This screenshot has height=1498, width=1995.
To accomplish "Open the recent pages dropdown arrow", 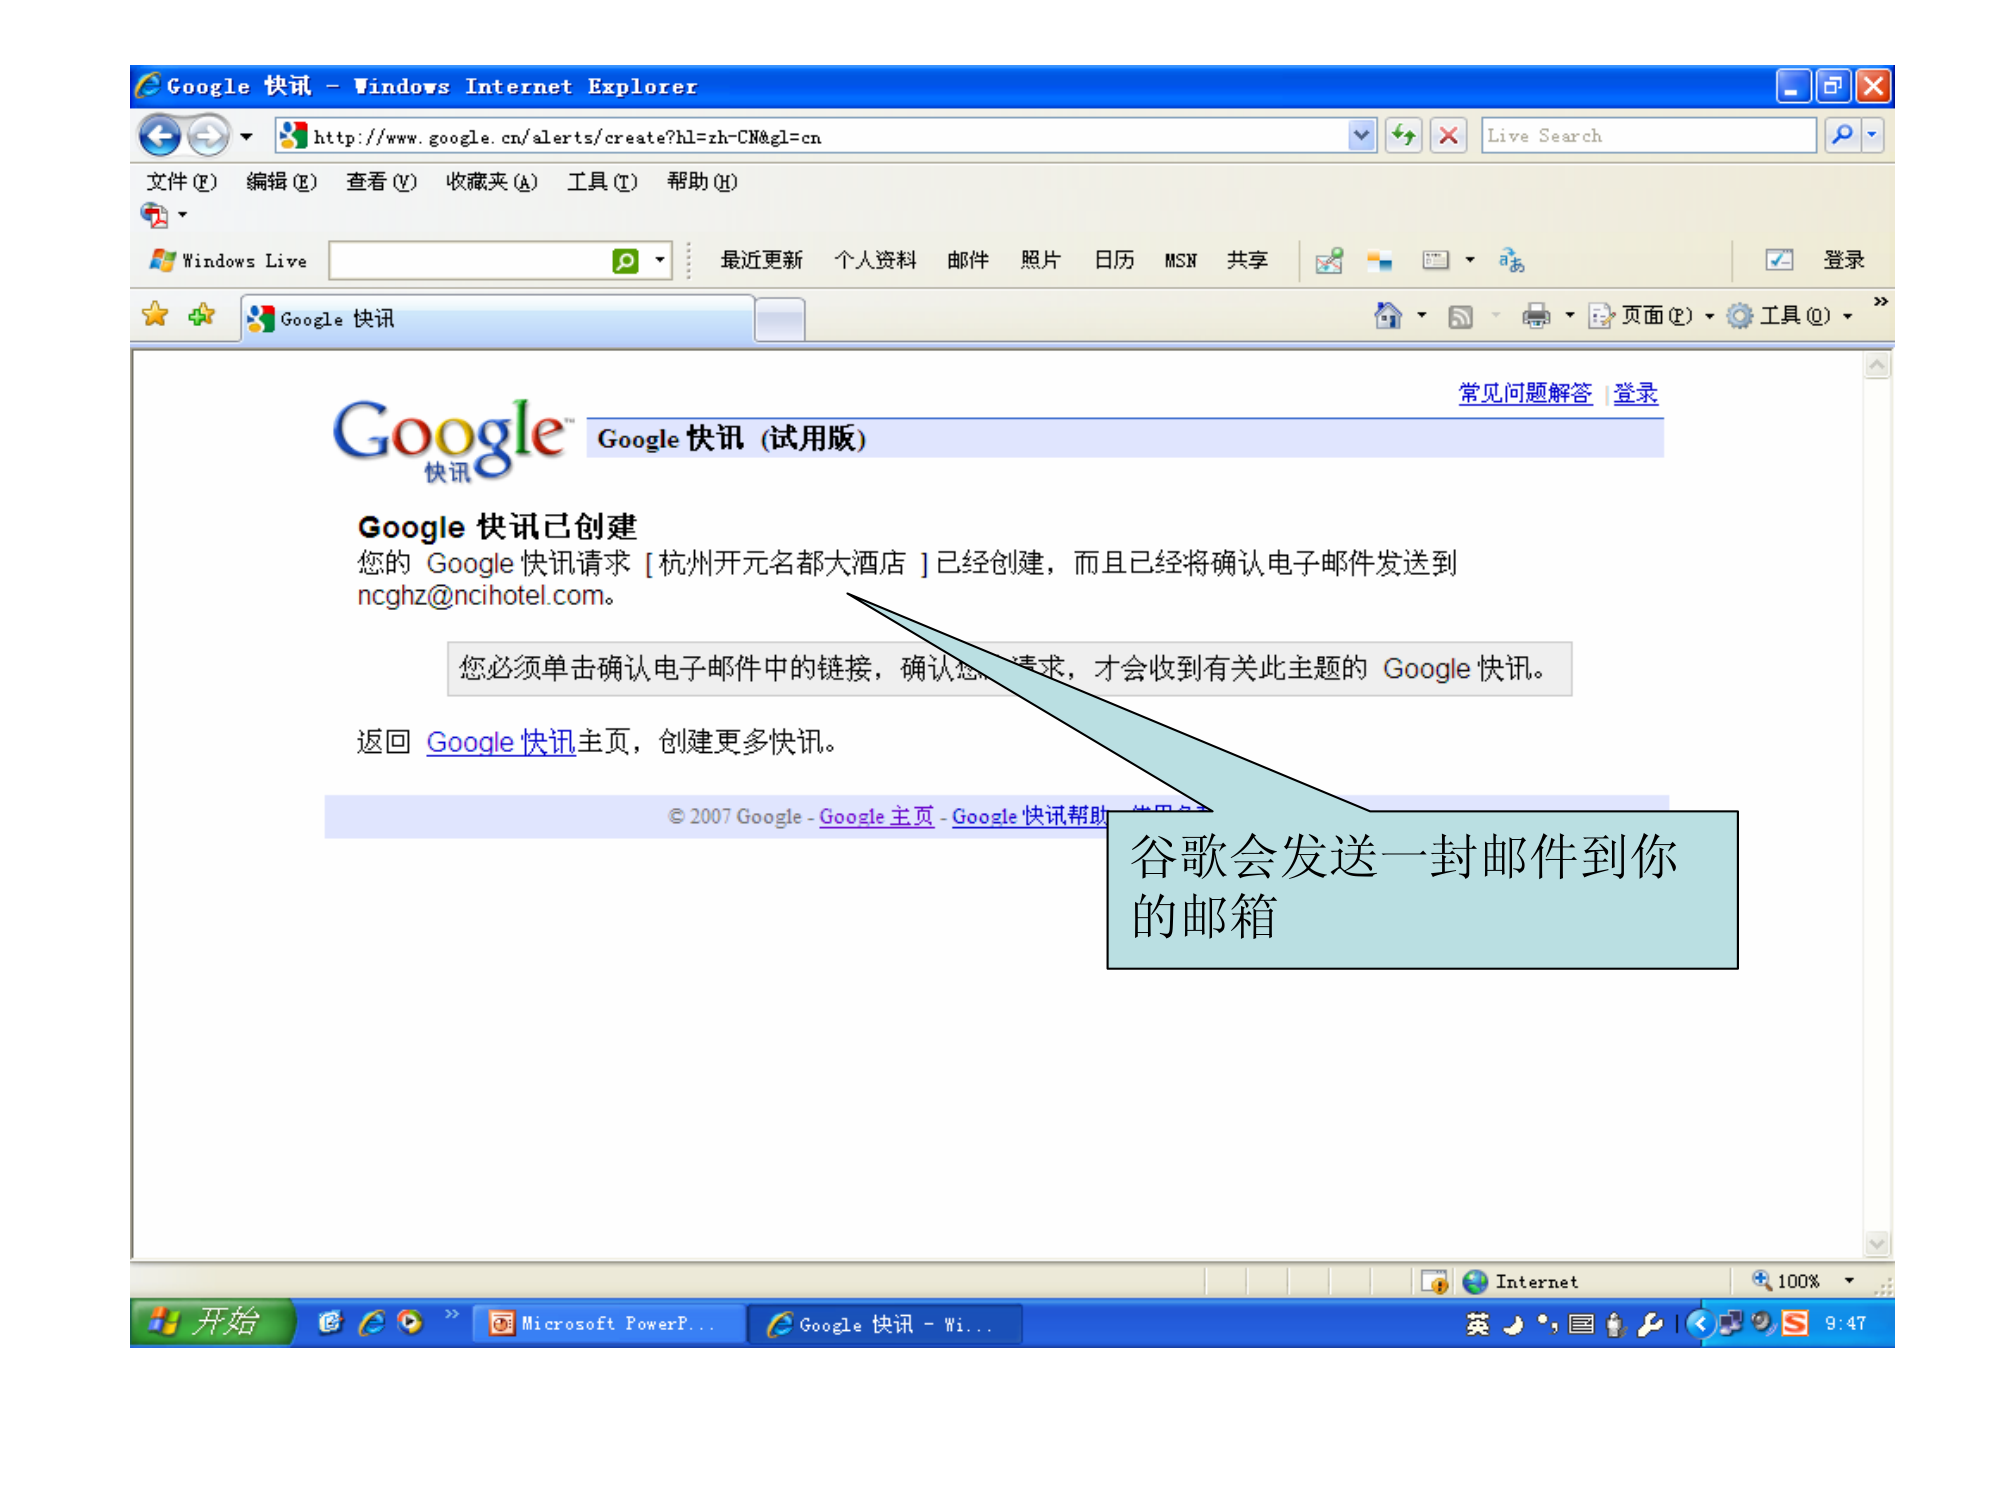I will [246, 137].
